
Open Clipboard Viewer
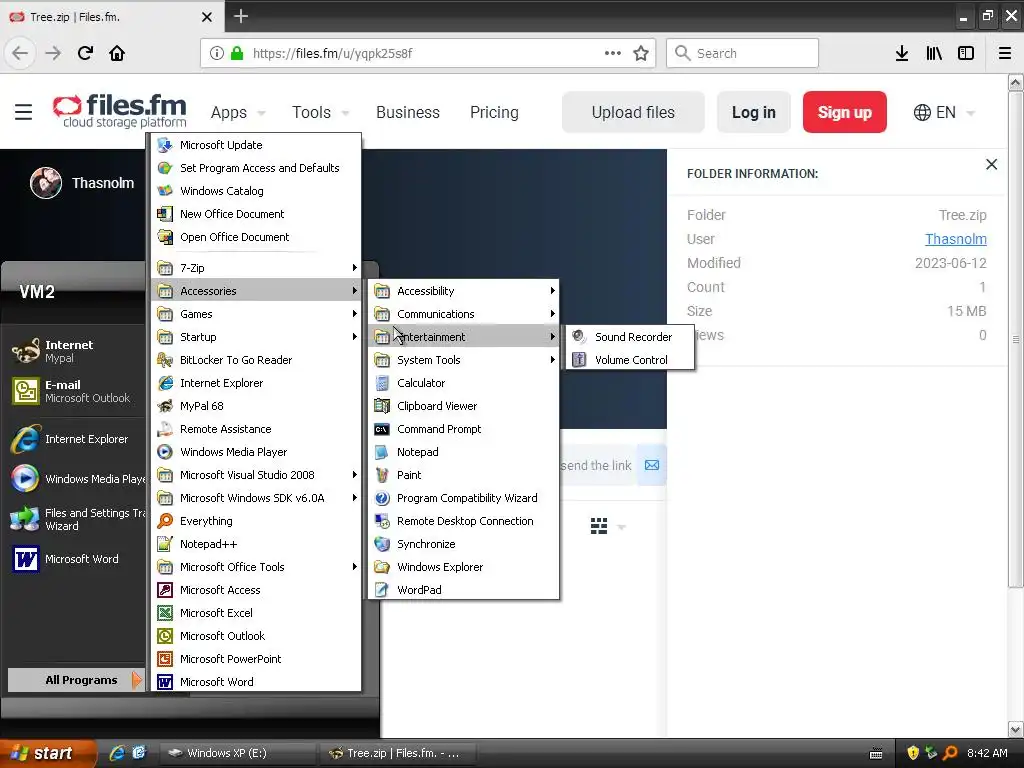coord(464,406)
